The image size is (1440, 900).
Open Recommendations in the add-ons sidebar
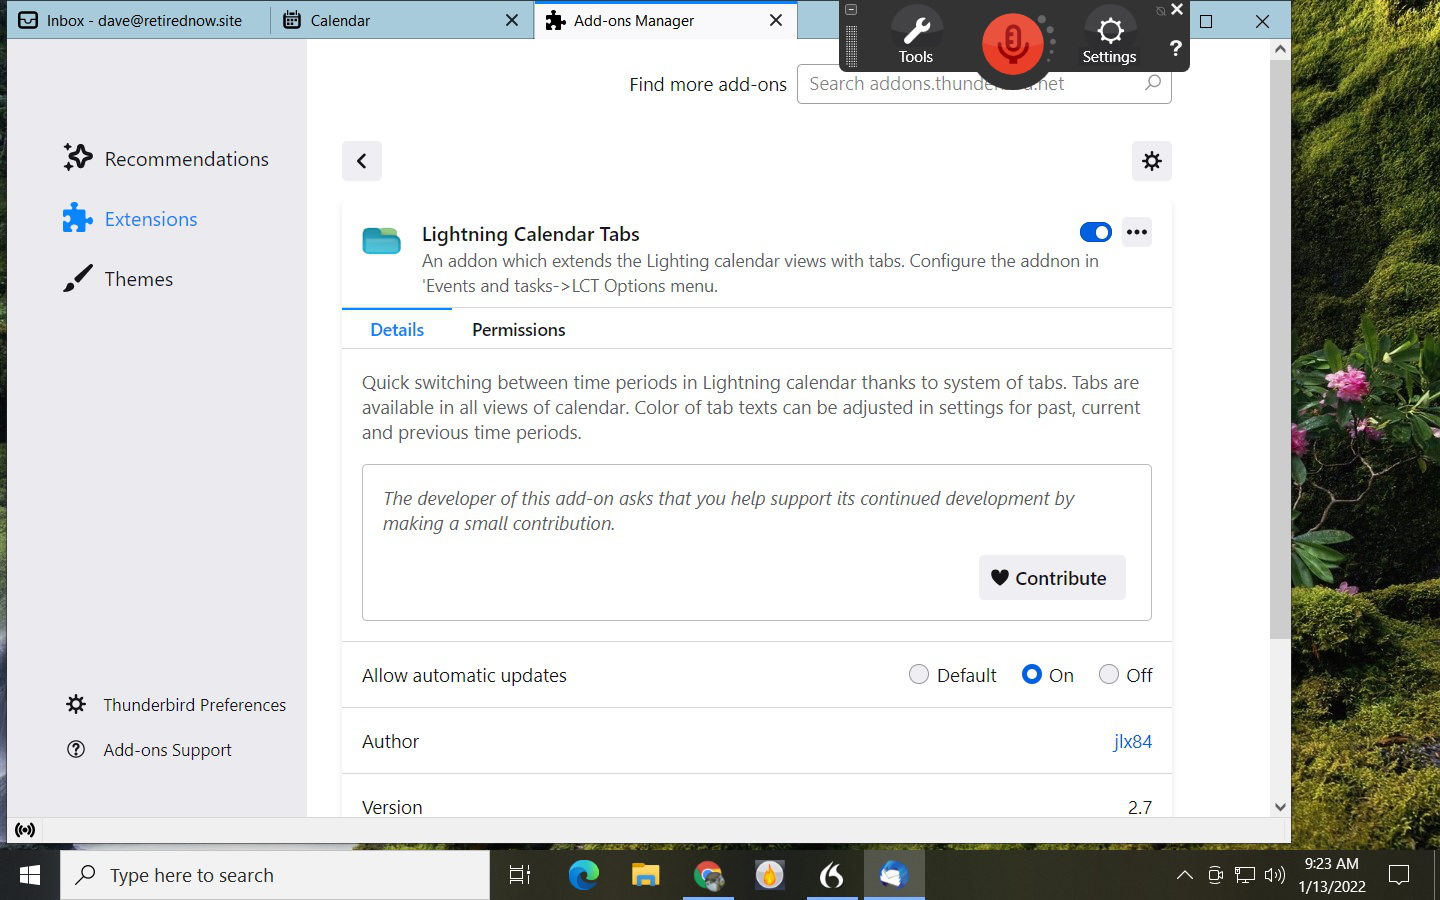166,159
